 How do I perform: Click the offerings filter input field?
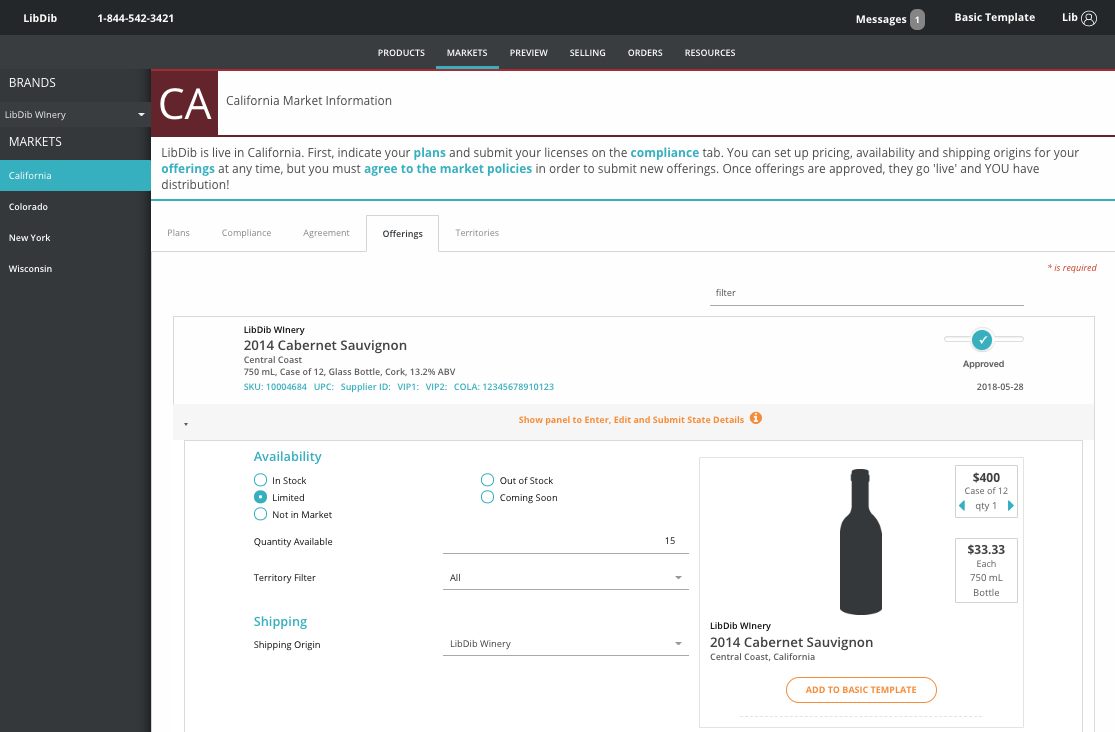pyautogui.click(x=866, y=293)
